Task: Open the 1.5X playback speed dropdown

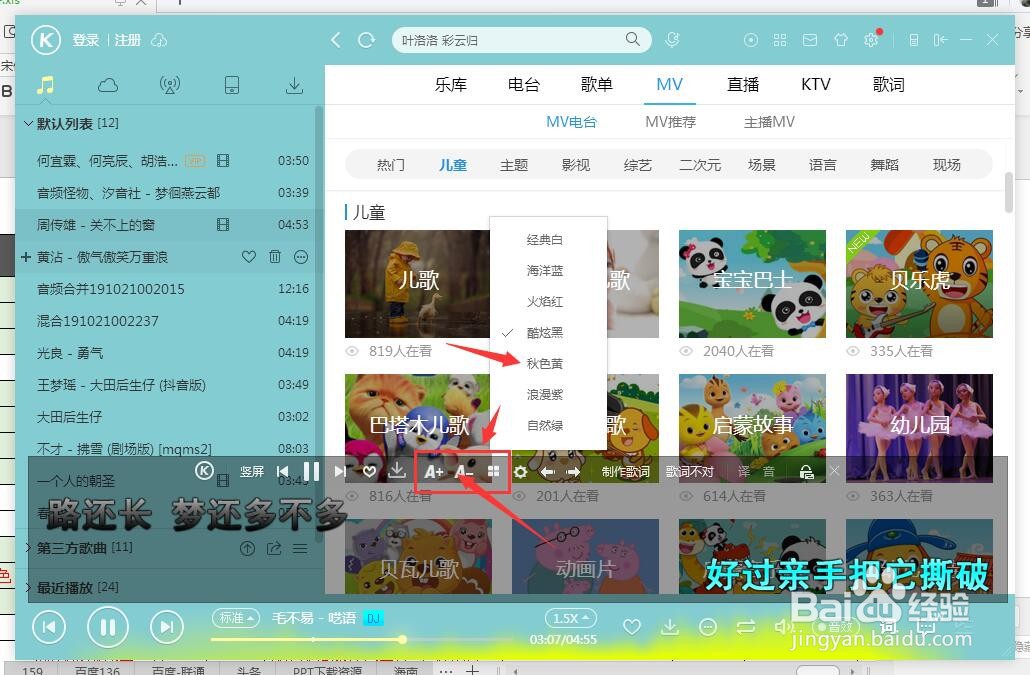Action: point(569,619)
